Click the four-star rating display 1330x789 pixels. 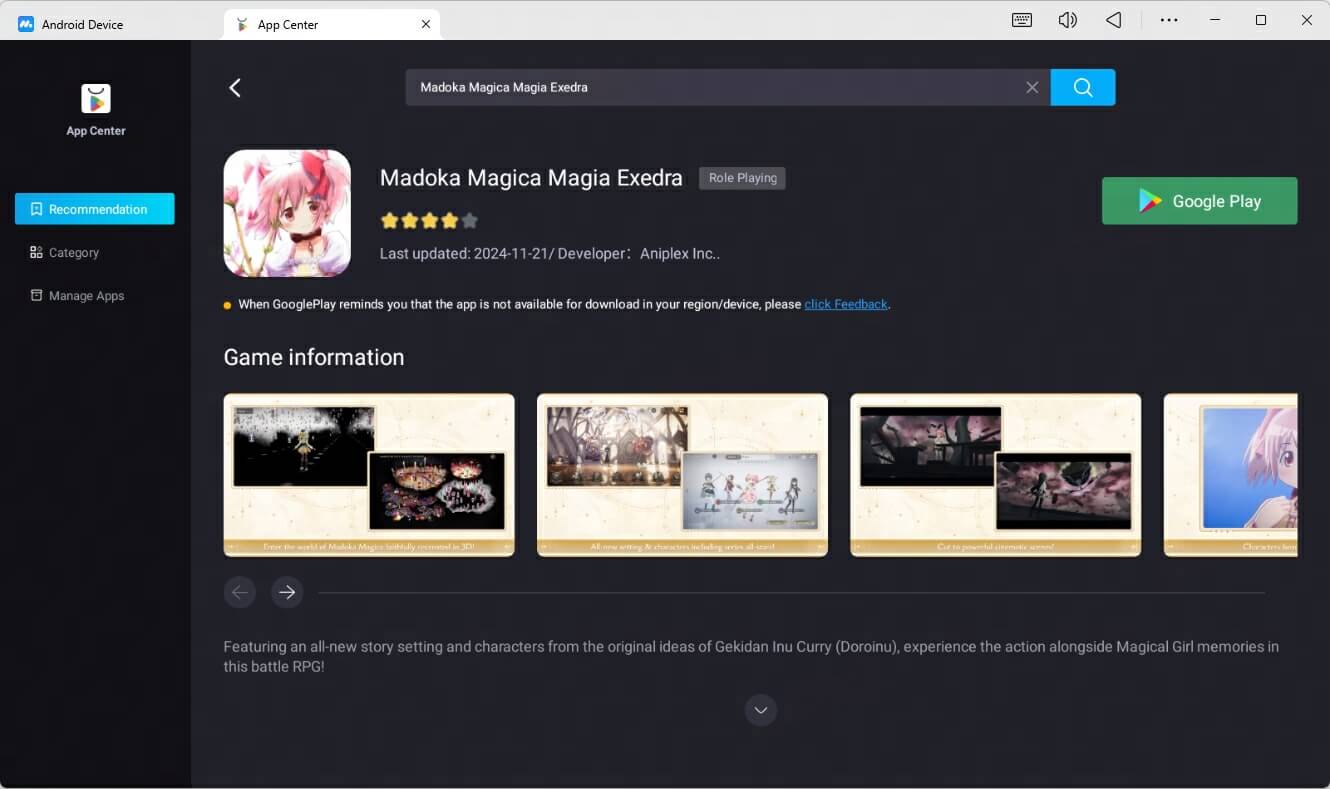pos(429,221)
